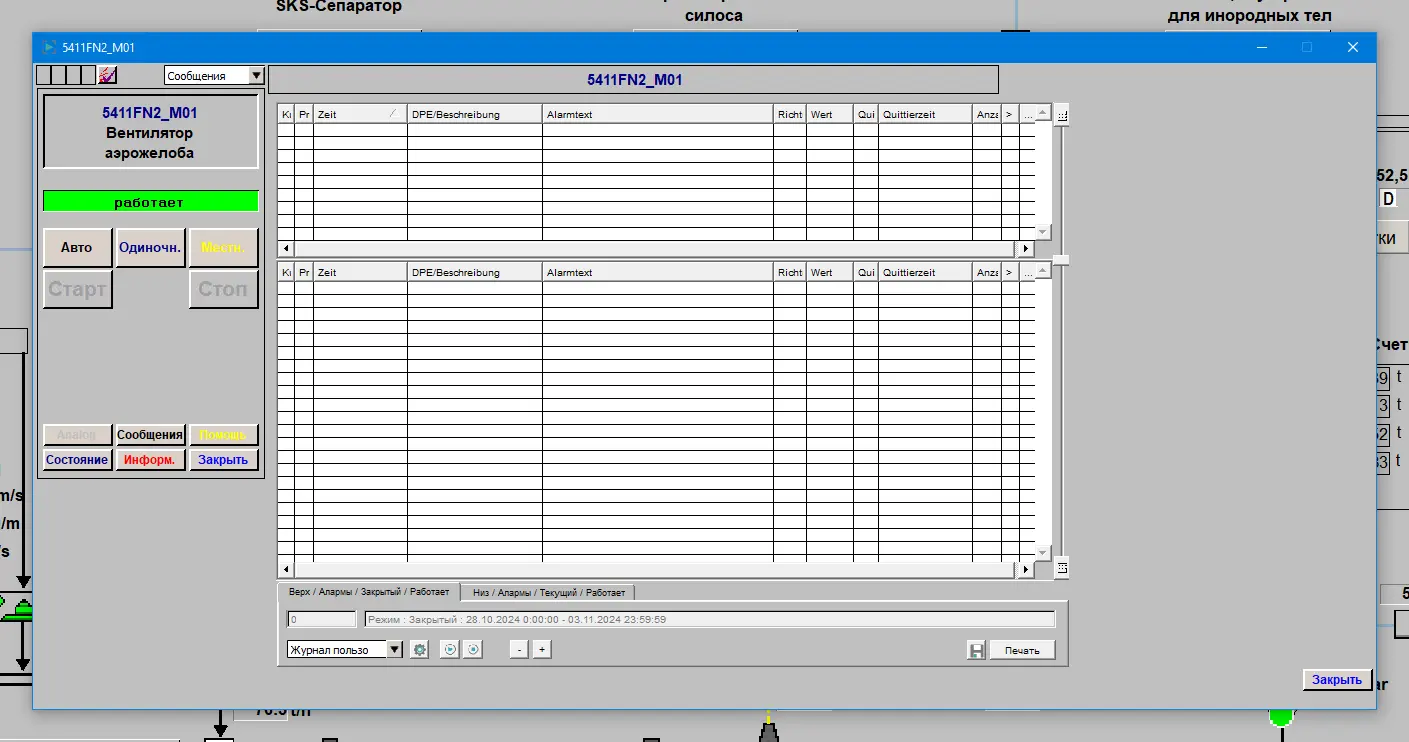This screenshot has width=1409, height=742.
Task: Click Wert column header in lower table
Action: click(830, 272)
